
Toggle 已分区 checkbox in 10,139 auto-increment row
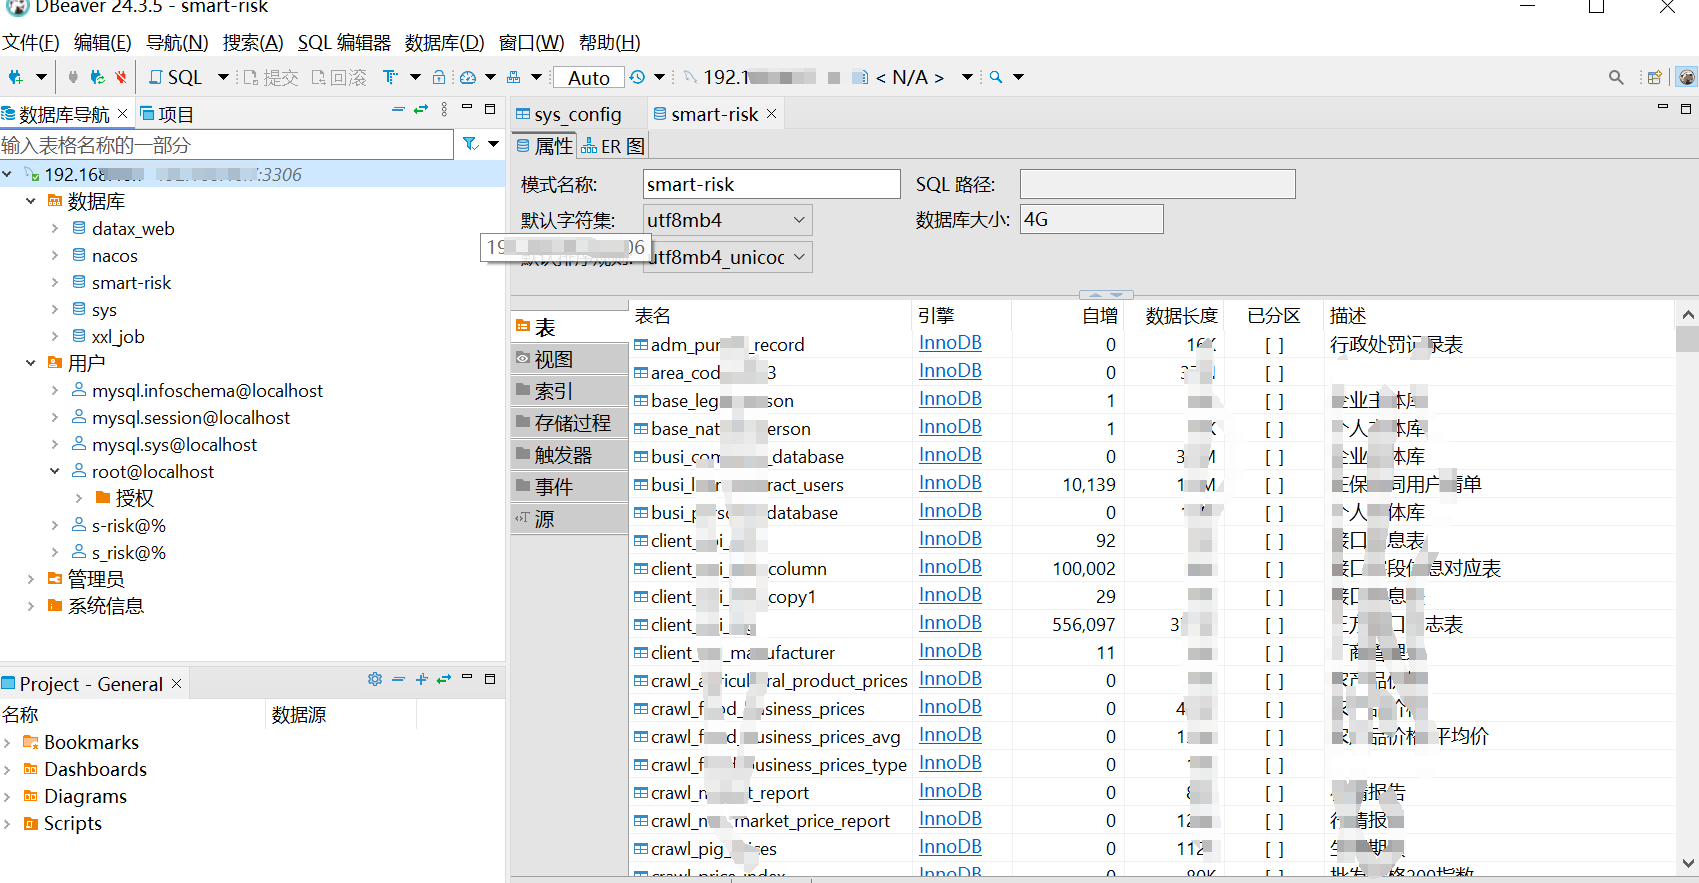tap(1274, 486)
